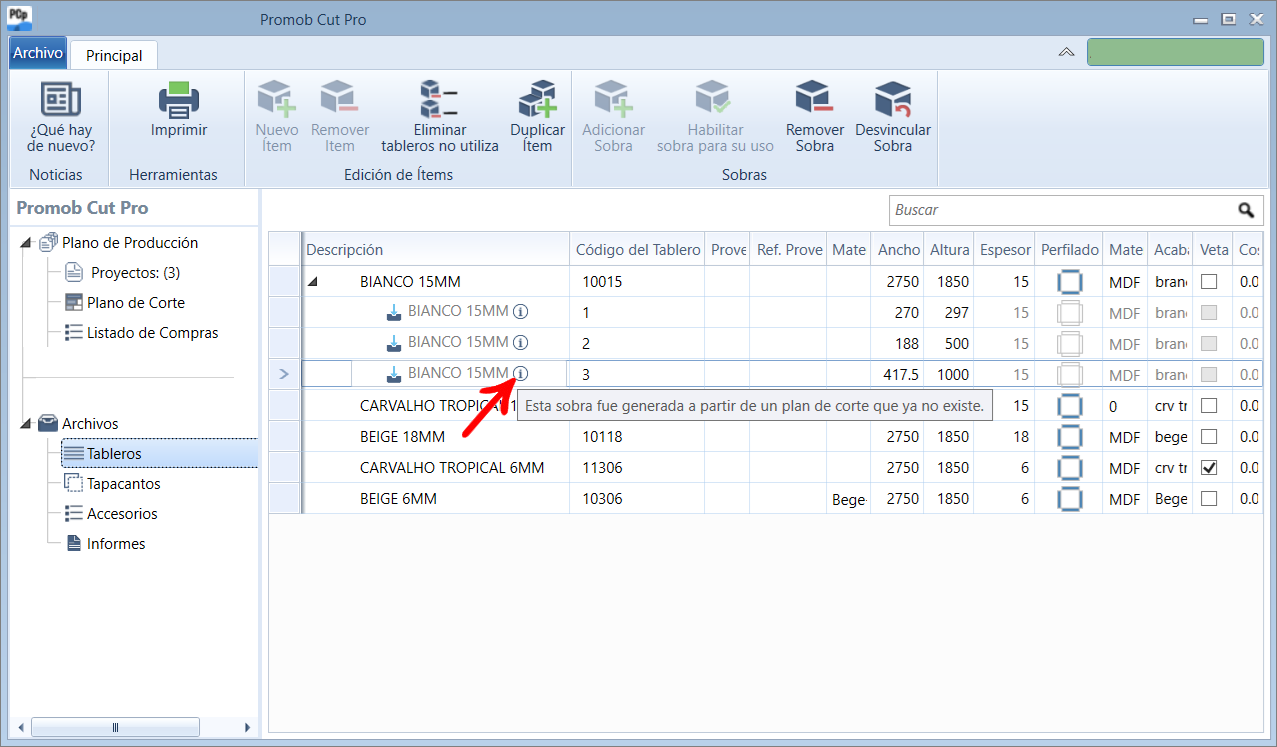The height and width of the screenshot is (747, 1277).
Task: Click the Ancho column header
Action: coord(898,250)
